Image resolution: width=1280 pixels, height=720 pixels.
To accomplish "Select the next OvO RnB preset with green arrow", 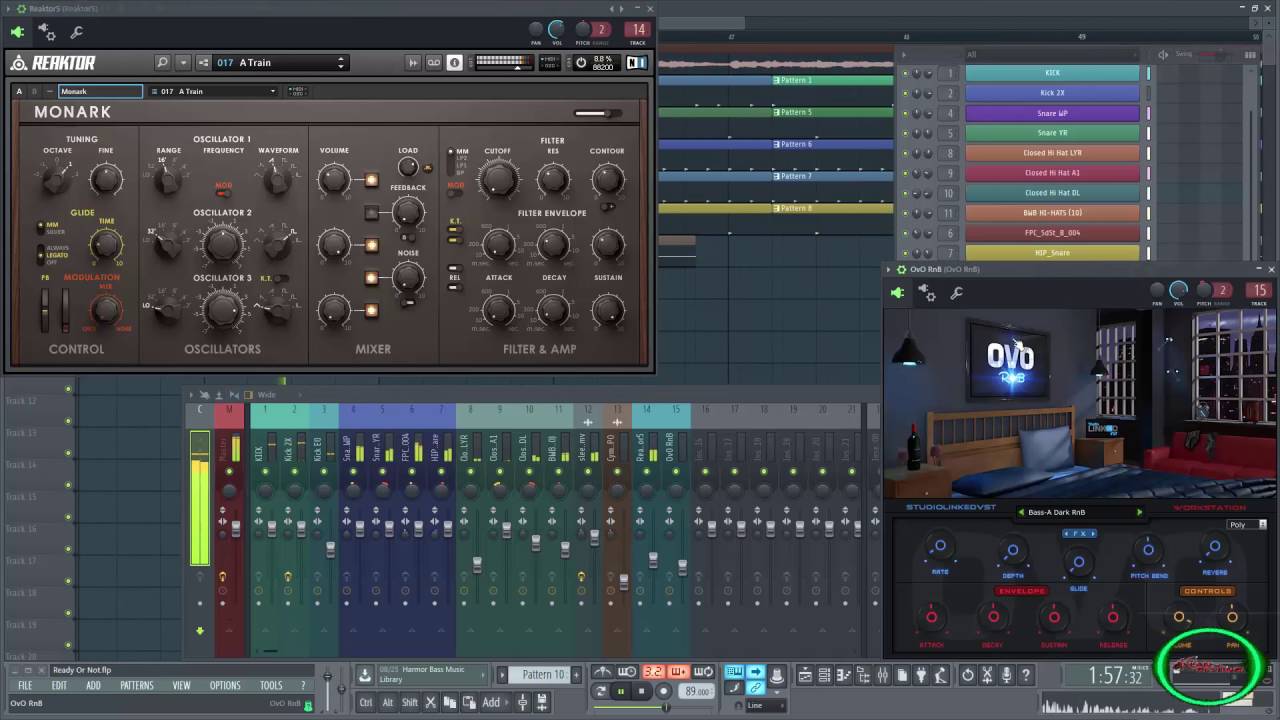I will 1138,512.
